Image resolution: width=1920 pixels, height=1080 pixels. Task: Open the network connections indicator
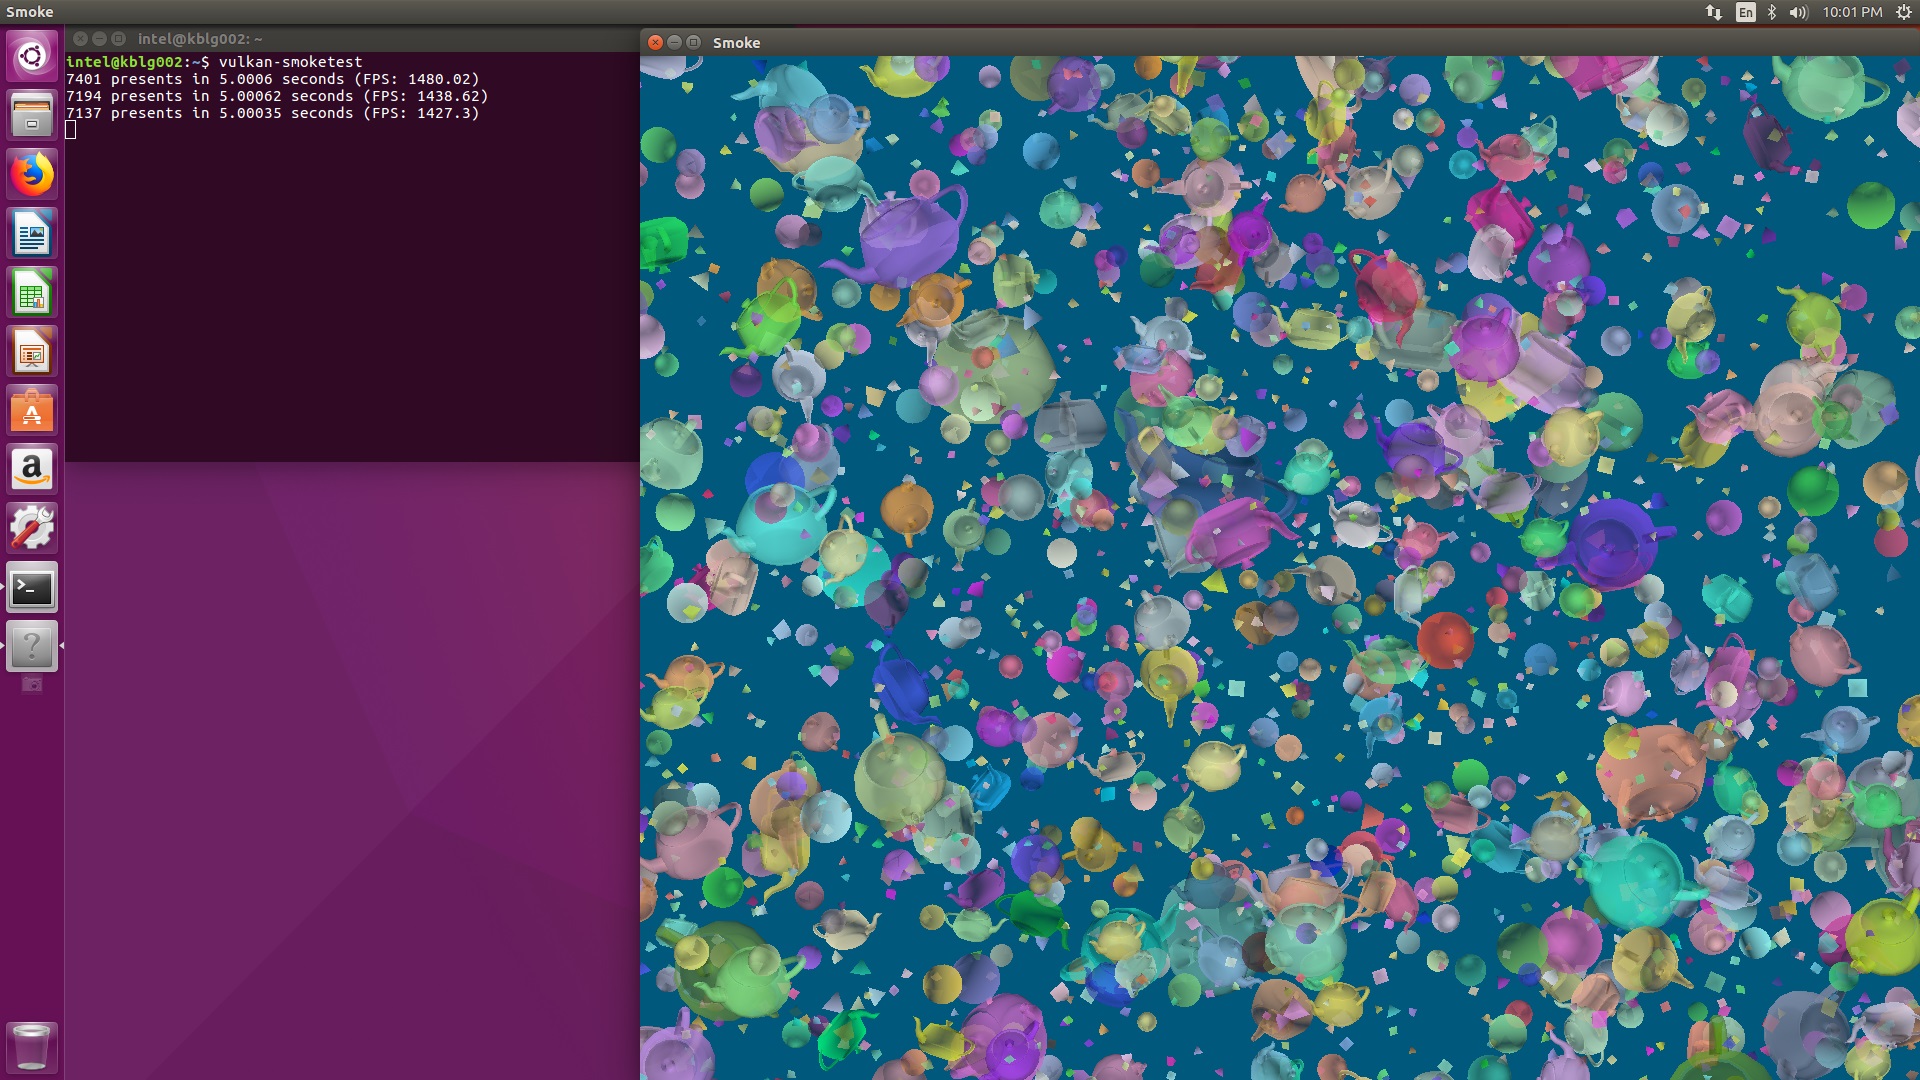click(x=1714, y=12)
